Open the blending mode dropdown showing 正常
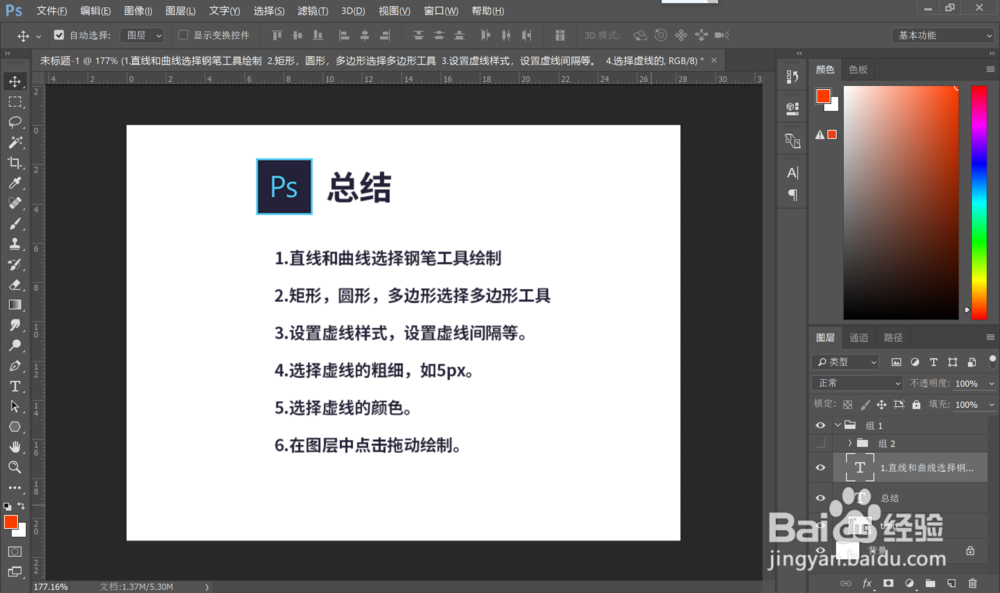Image resolution: width=1000 pixels, height=593 pixels. coord(857,382)
